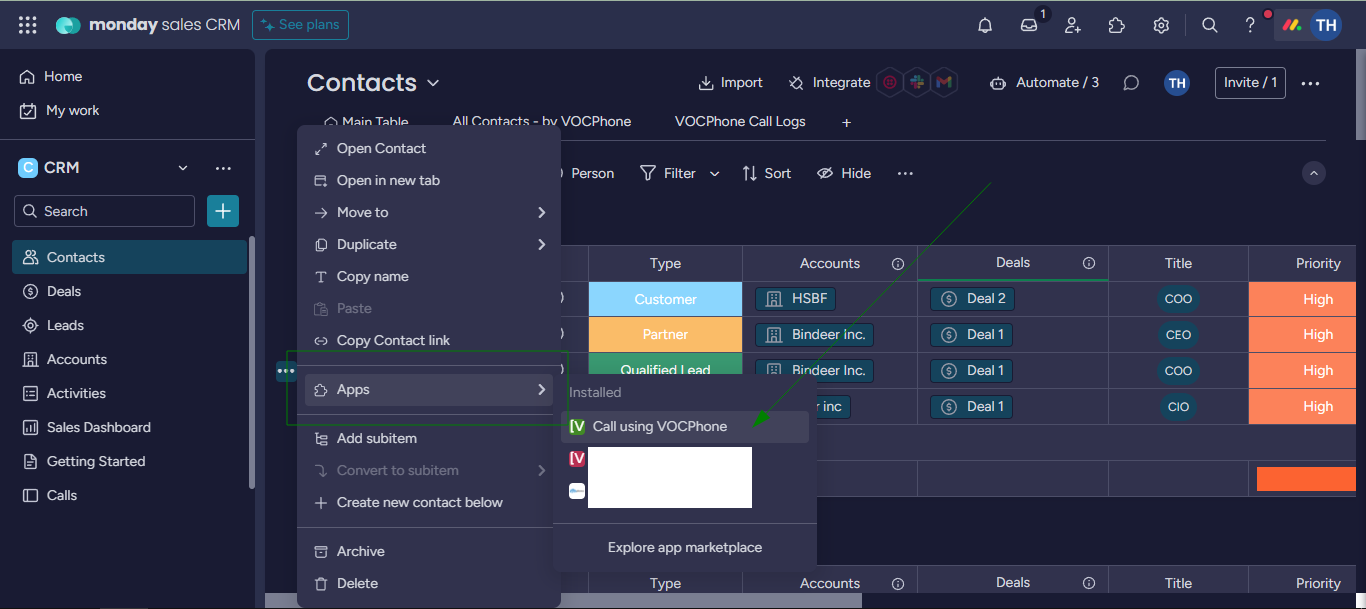Click the Invite / 1 button

1249,83
